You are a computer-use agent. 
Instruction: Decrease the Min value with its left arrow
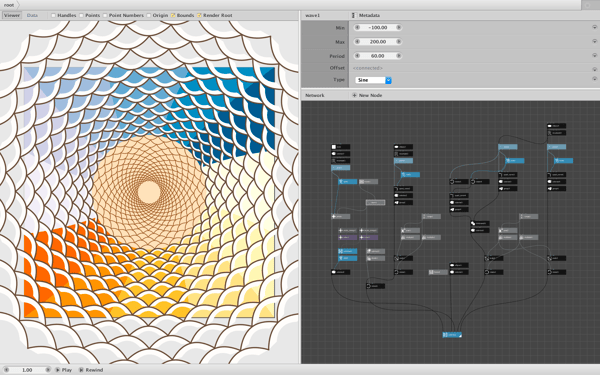click(x=357, y=28)
